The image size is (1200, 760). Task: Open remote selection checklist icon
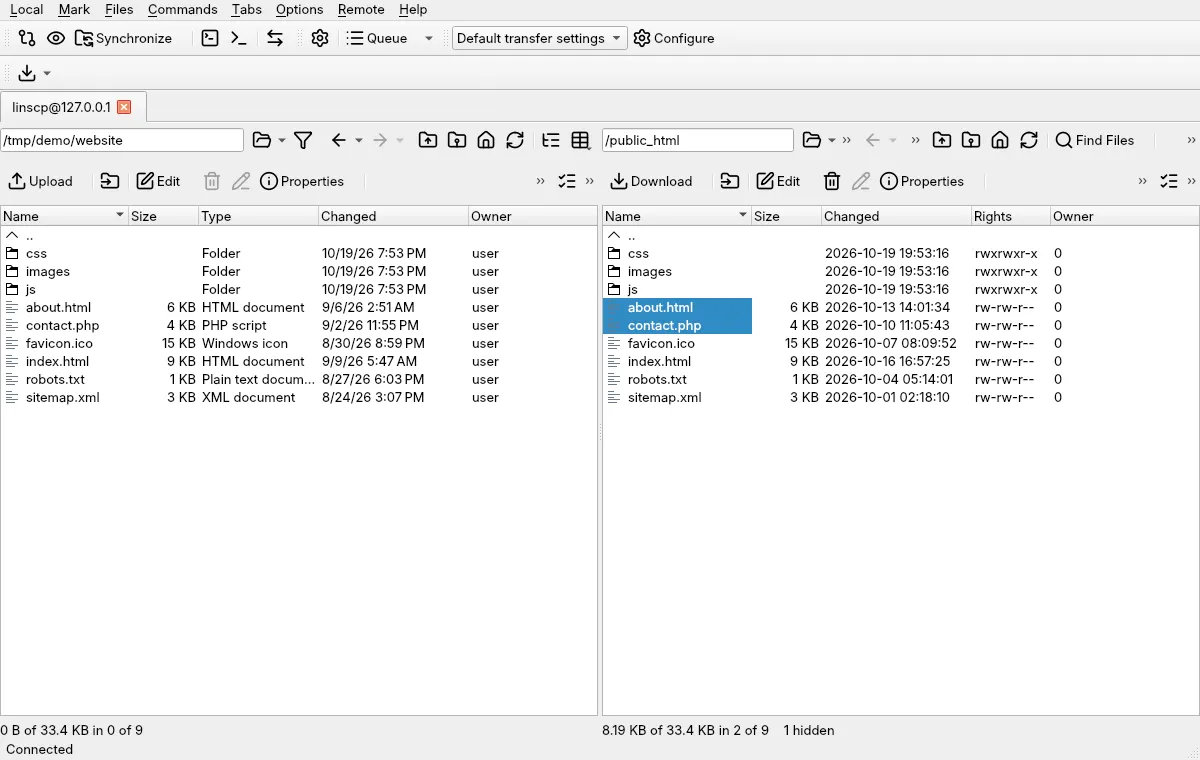(x=1169, y=181)
